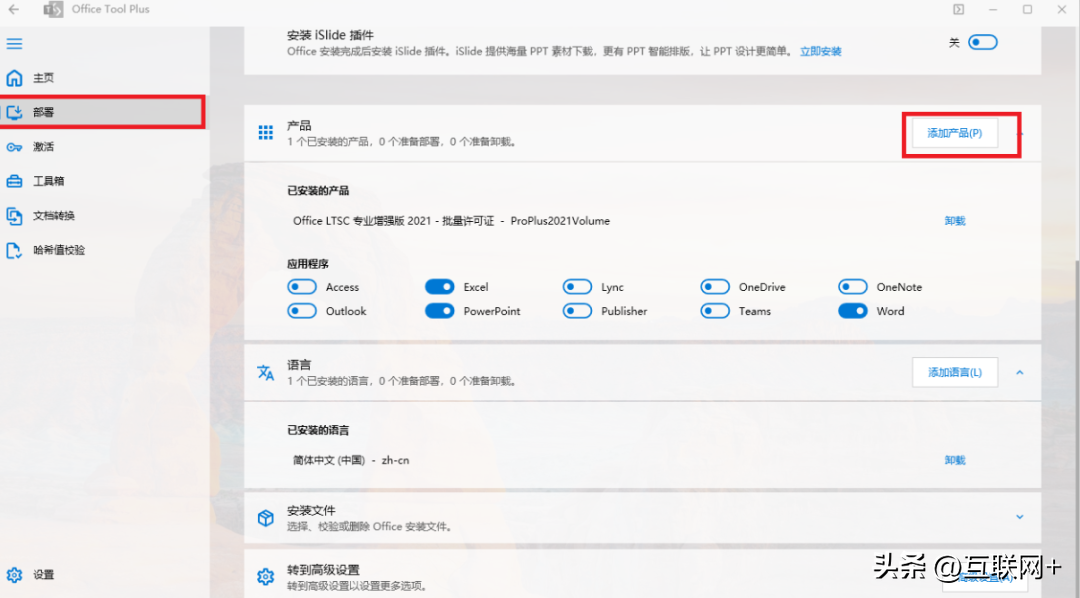Open 哈希值校验 in the sidebar
This screenshot has width=1080, height=598.
(x=103, y=250)
